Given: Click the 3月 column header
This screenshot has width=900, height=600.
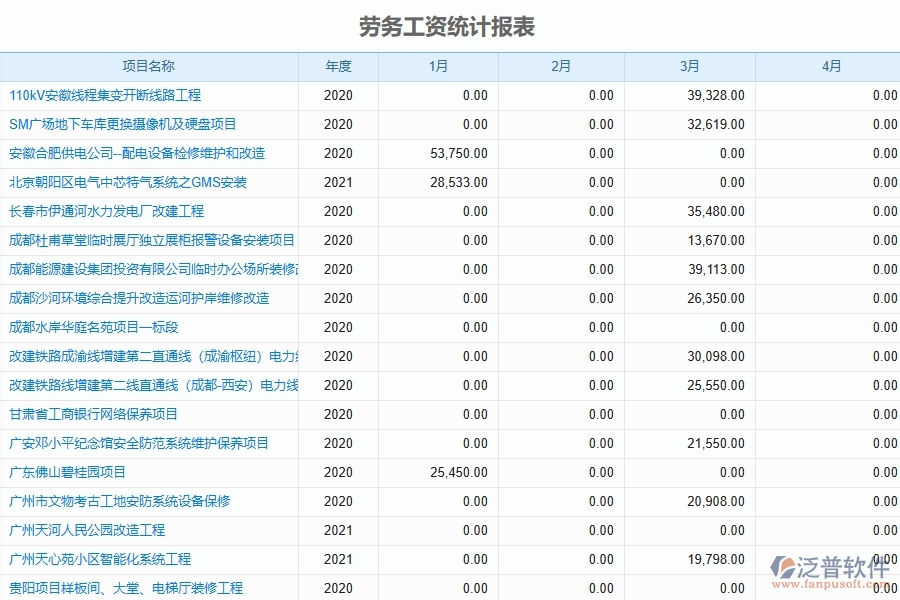Looking at the screenshot, I should click(687, 67).
